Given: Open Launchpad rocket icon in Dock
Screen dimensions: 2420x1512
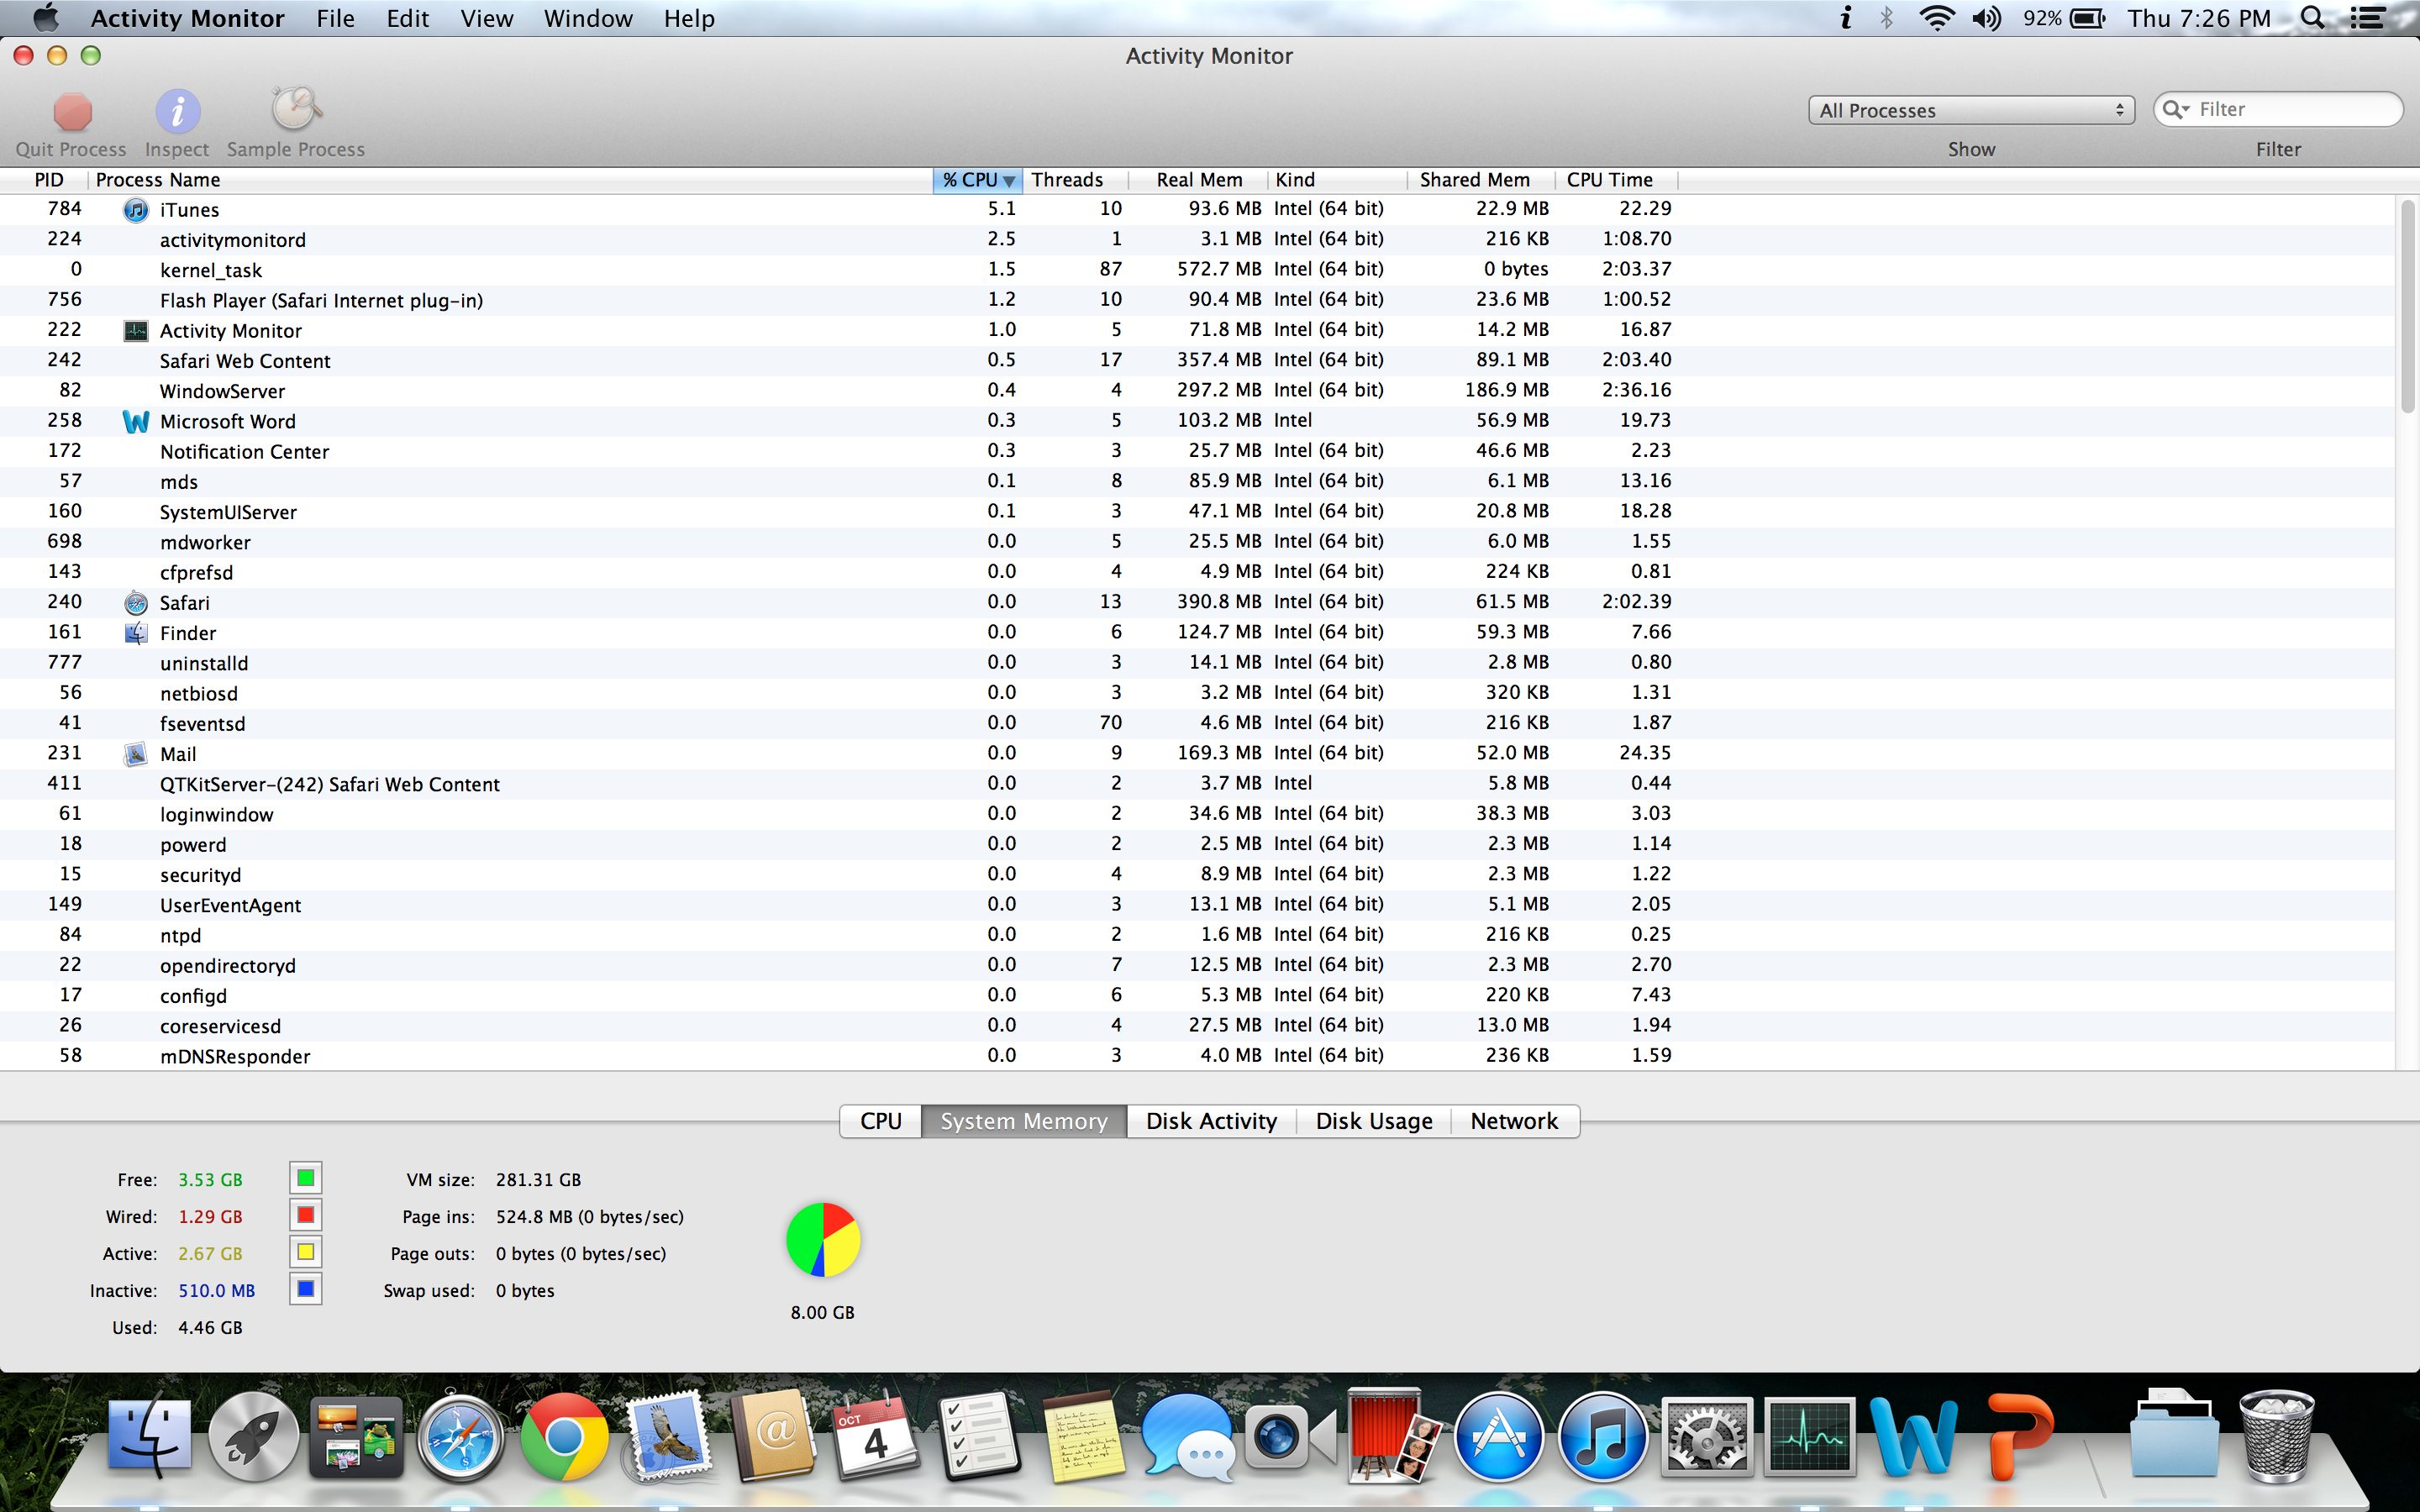Looking at the screenshot, I should (253, 1438).
